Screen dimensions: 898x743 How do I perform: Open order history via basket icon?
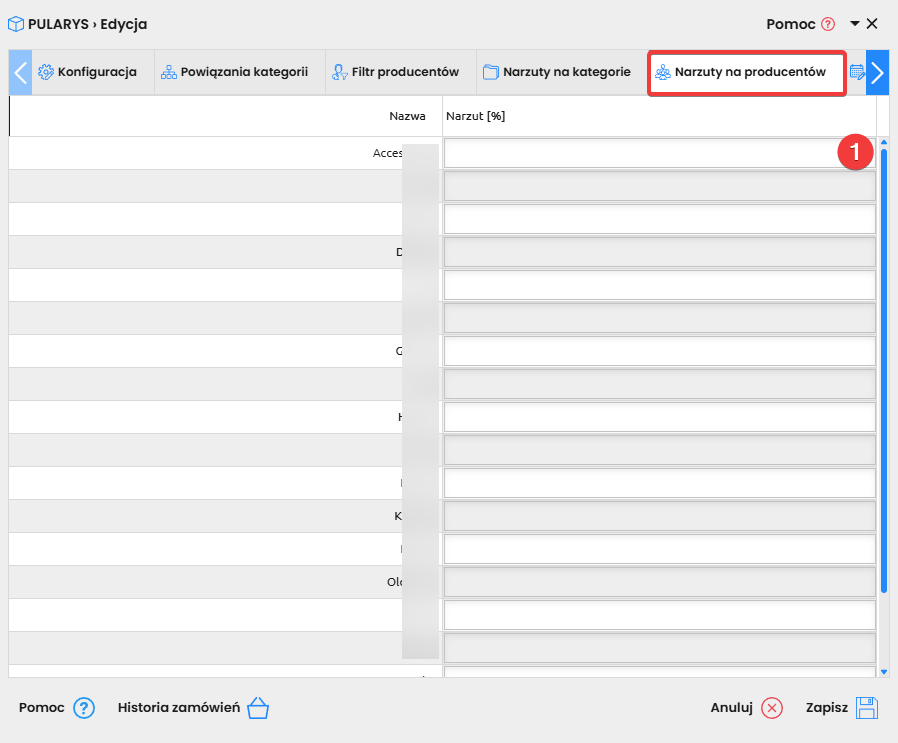[258, 708]
